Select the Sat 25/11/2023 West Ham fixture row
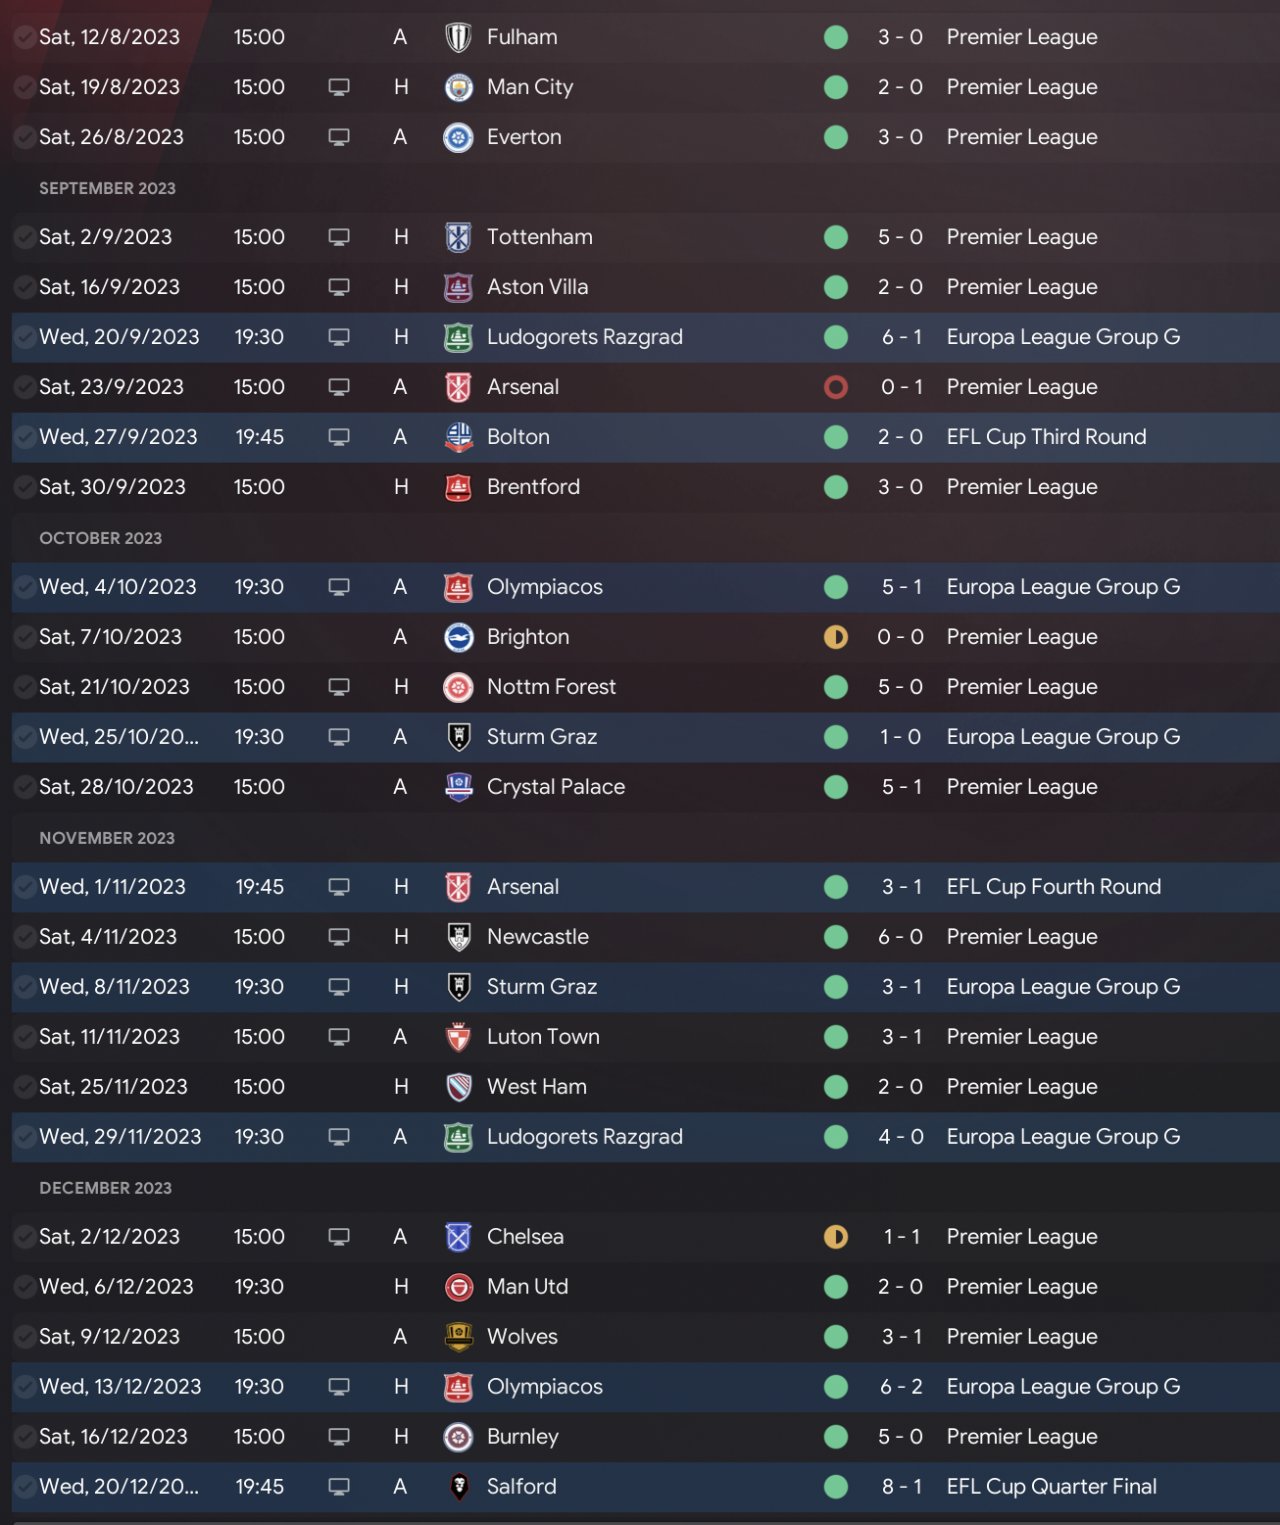Viewport: 1280px width, 1525px height. (640, 1087)
